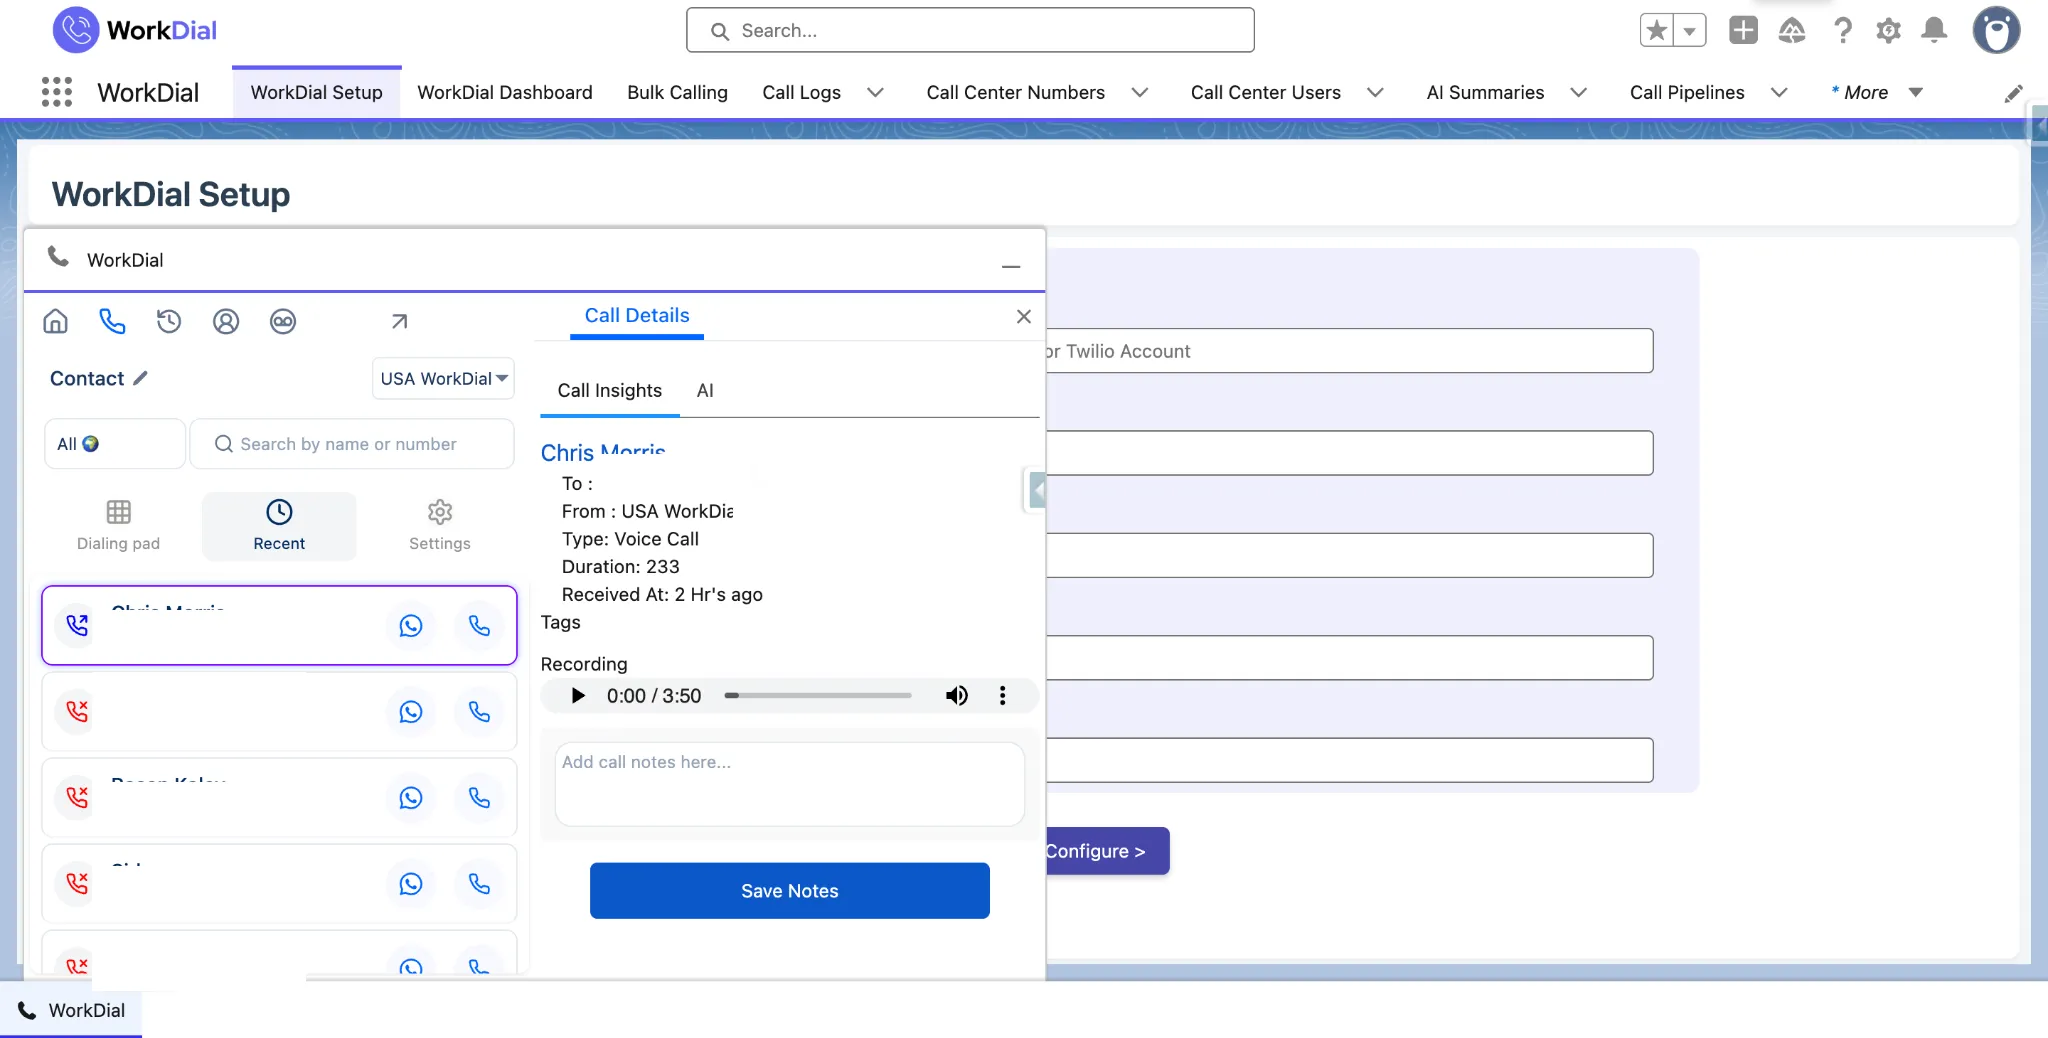This screenshot has width=2048, height=1038.
Task: Switch to the AI tab
Action: [x=705, y=391]
